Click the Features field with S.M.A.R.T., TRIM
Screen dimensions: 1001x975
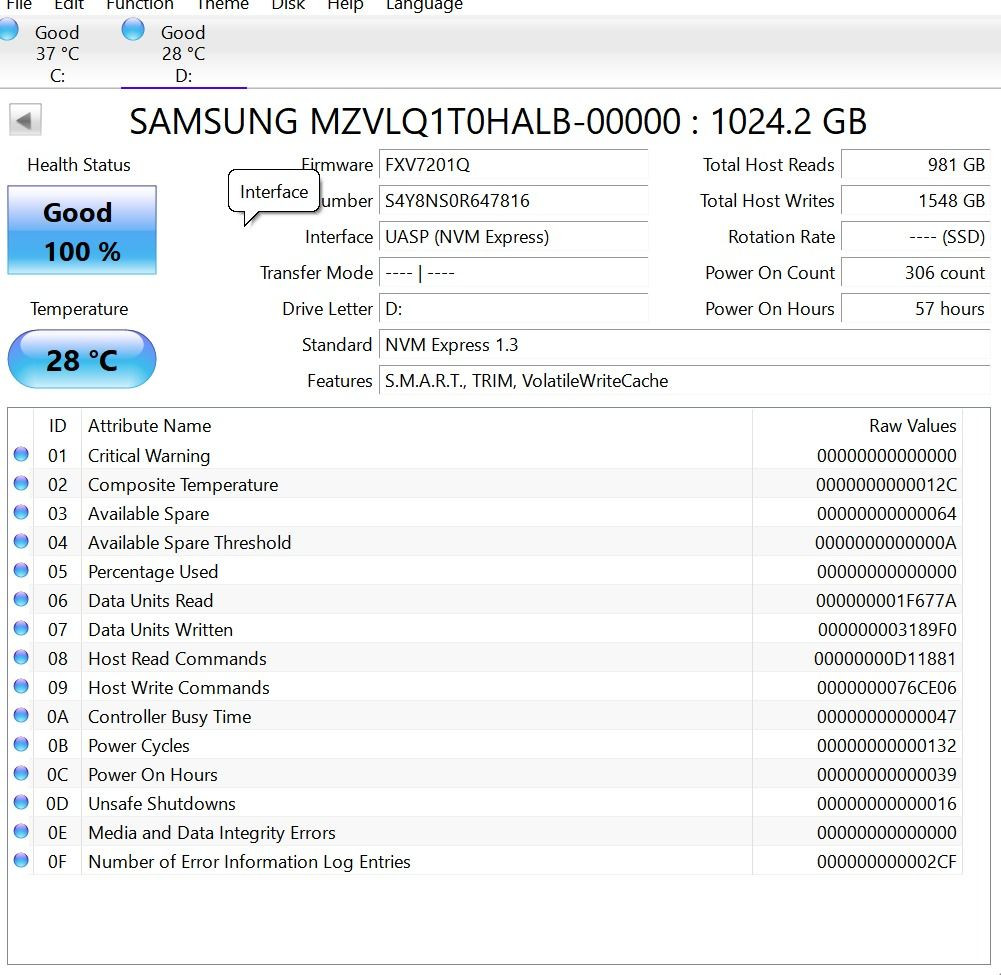pos(684,381)
